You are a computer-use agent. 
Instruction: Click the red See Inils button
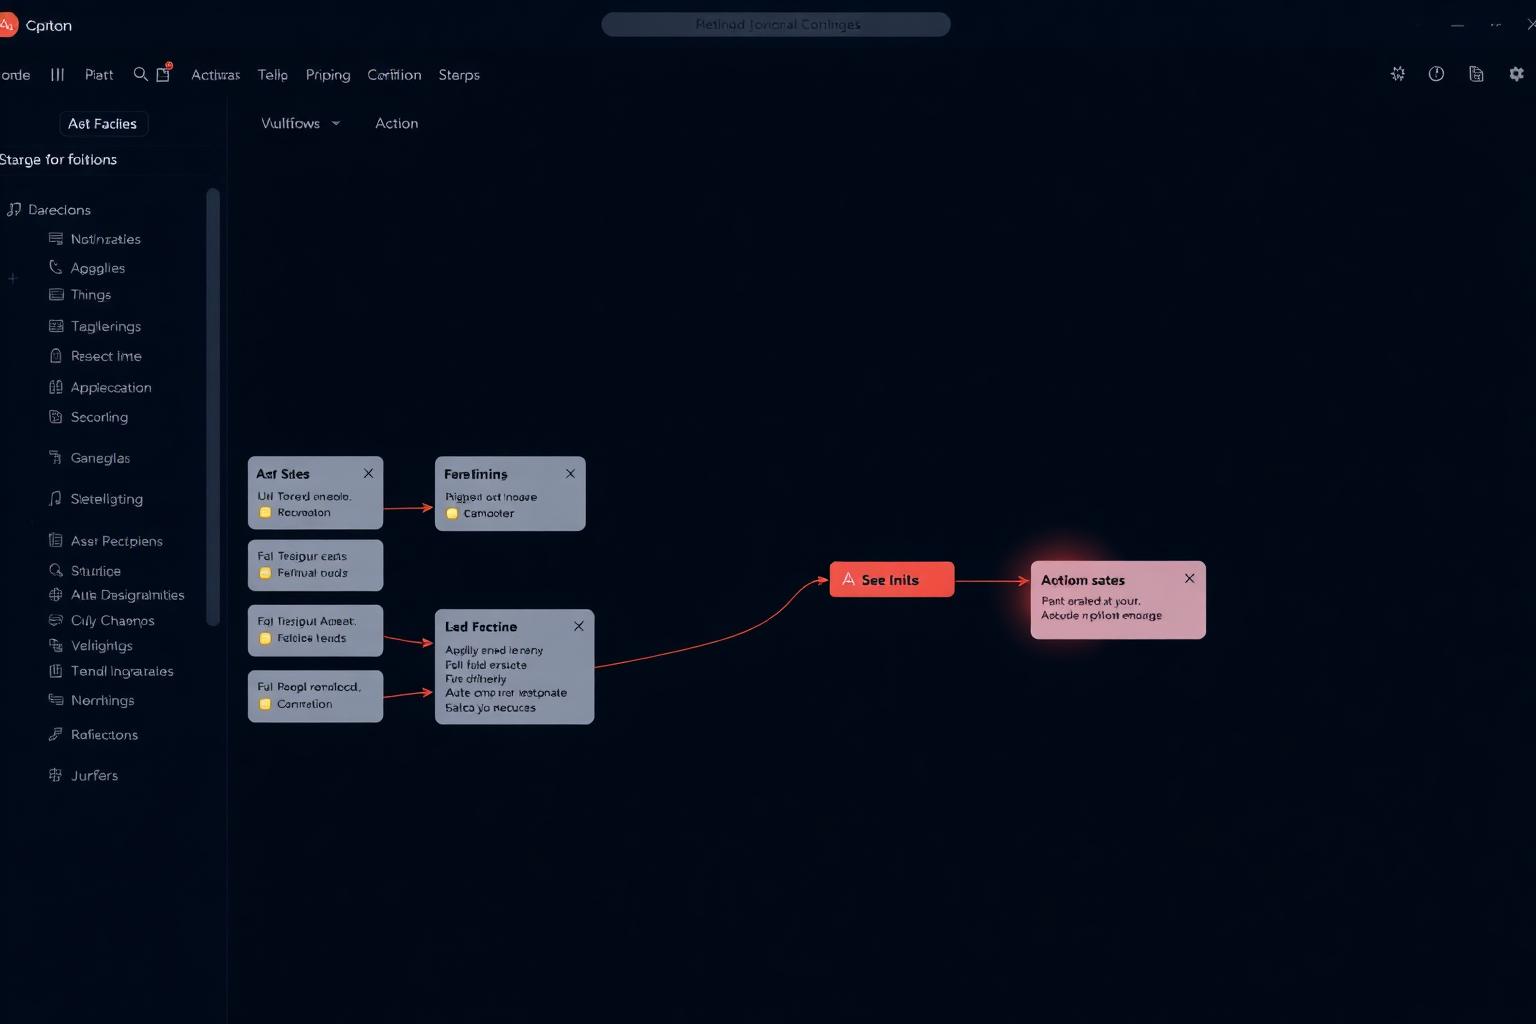[892, 579]
